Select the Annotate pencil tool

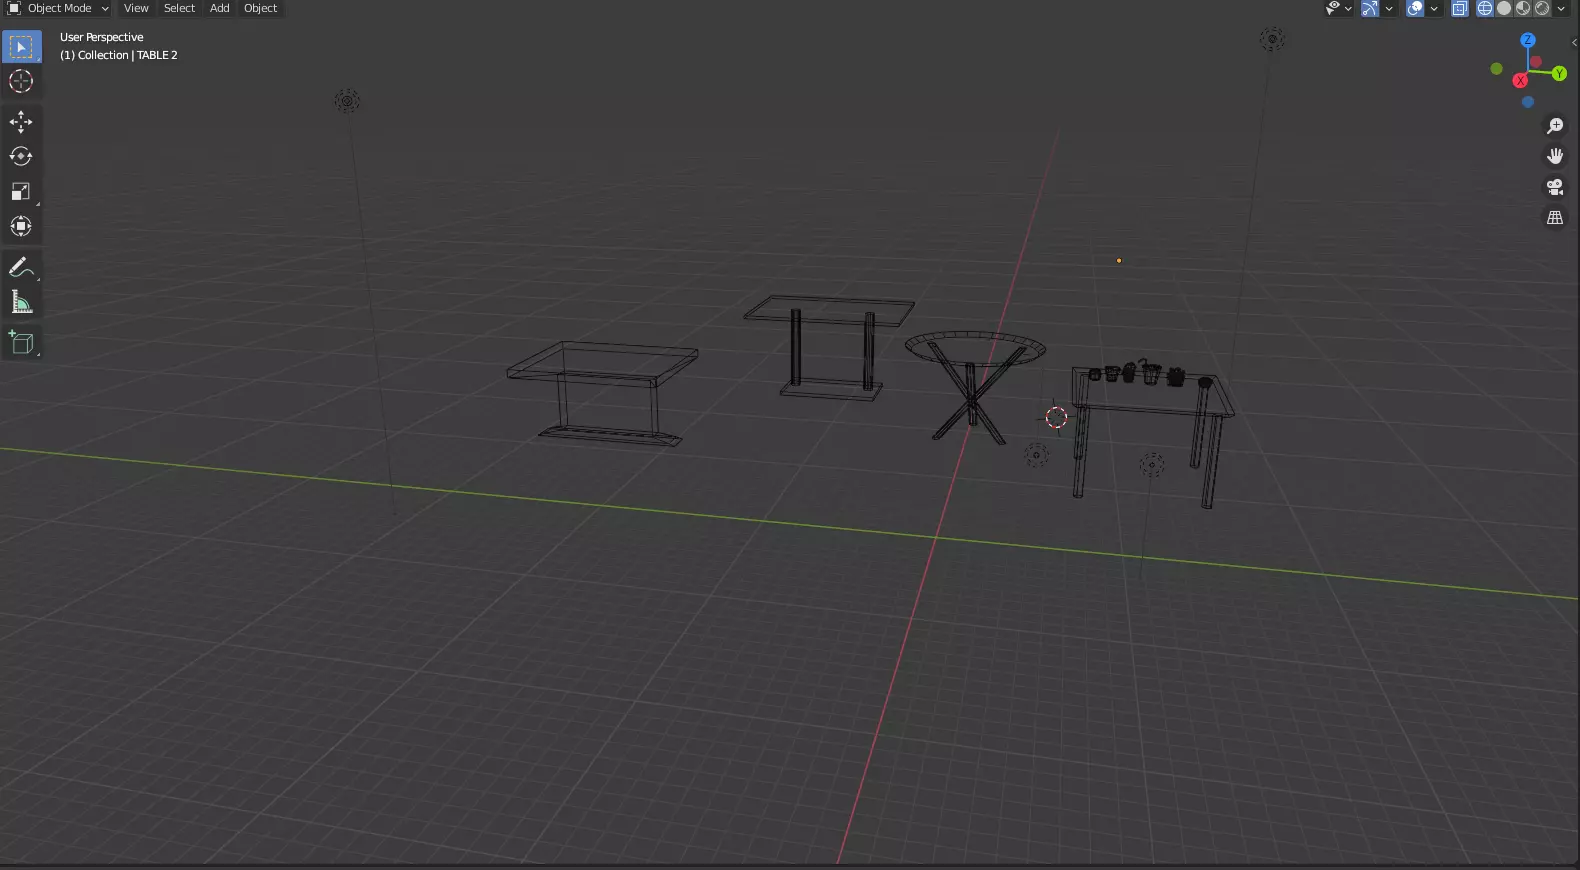[21, 268]
